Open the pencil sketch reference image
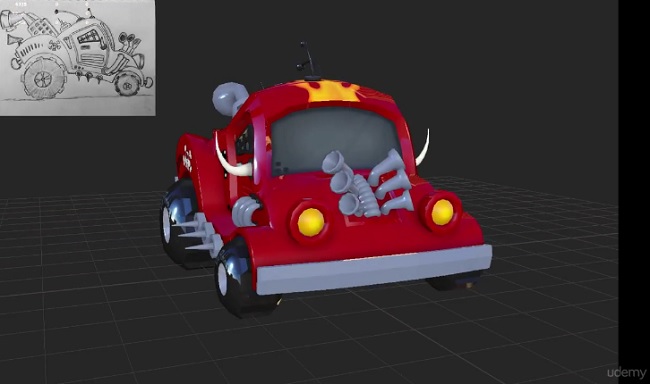Image resolution: width=650 pixels, height=384 pixels. (x=78, y=58)
